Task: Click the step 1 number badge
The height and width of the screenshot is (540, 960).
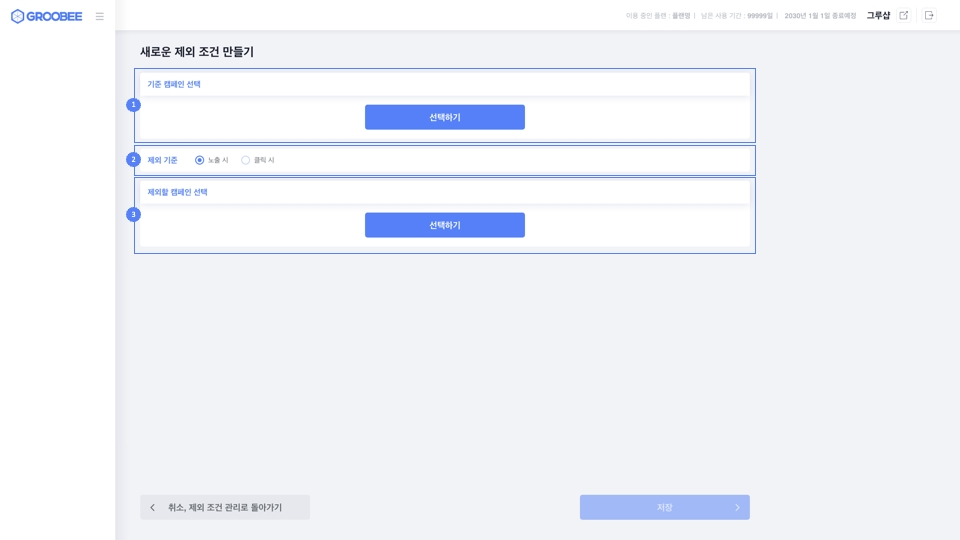Action: (133, 105)
